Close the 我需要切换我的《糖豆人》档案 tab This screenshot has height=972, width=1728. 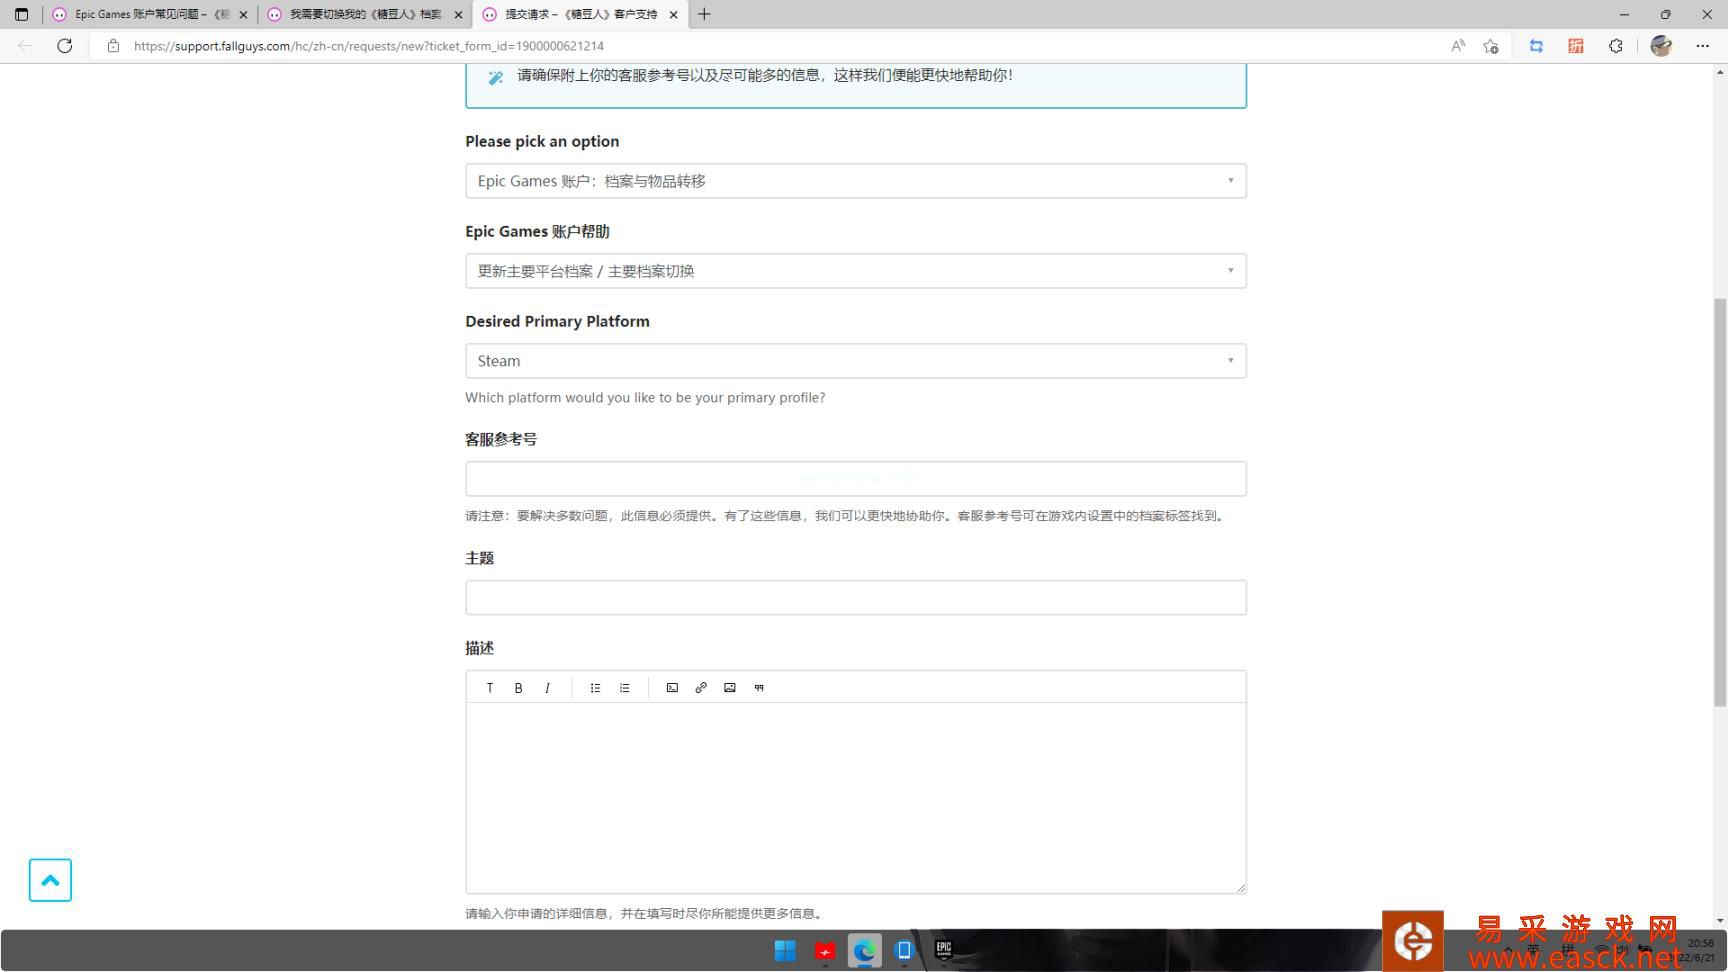[458, 15]
